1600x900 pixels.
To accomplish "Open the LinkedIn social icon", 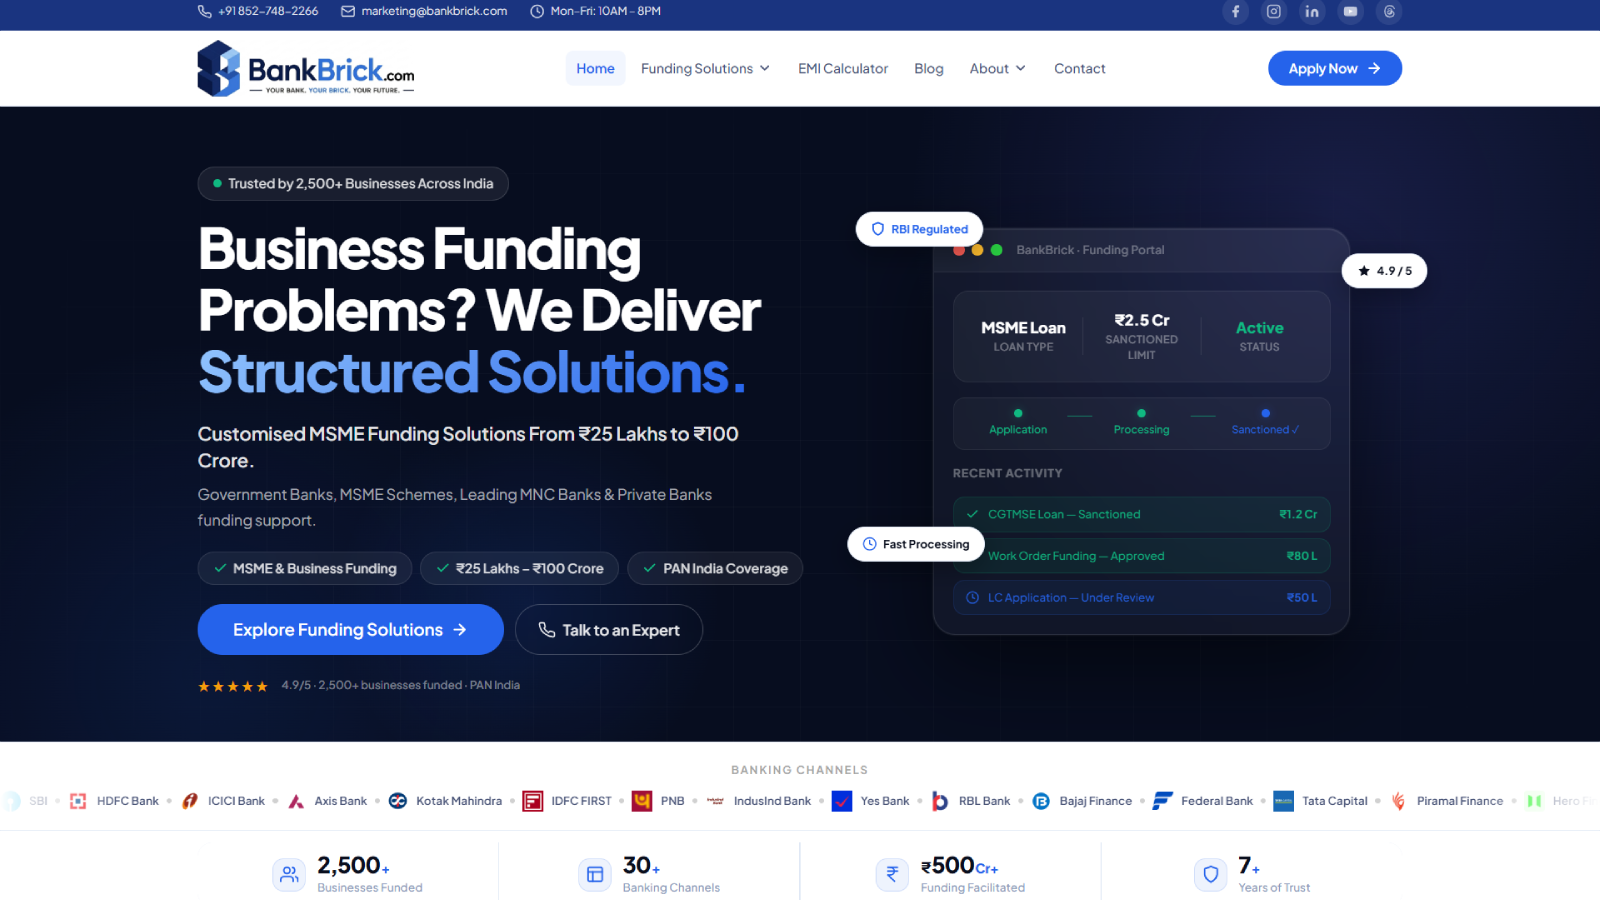I will point(1312,12).
